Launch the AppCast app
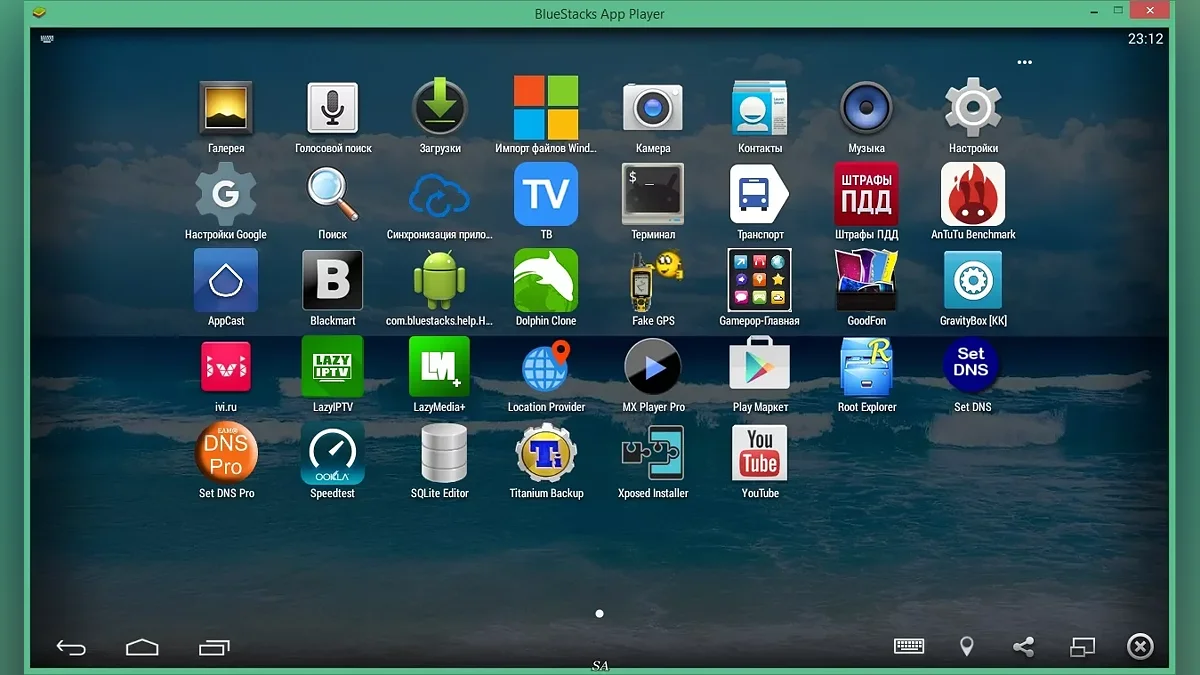The height and width of the screenshot is (675, 1200). tap(226, 281)
